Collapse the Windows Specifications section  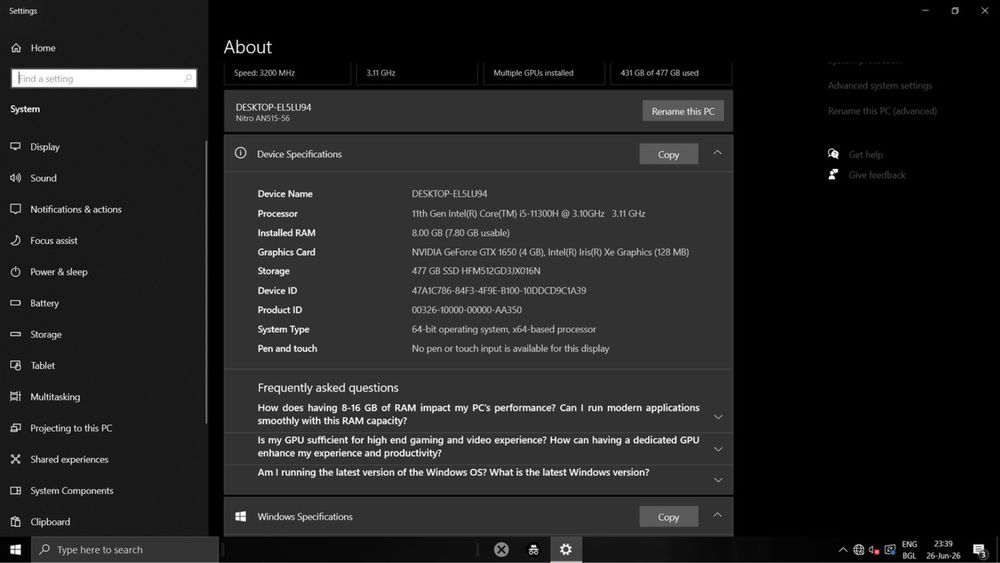[717, 515]
